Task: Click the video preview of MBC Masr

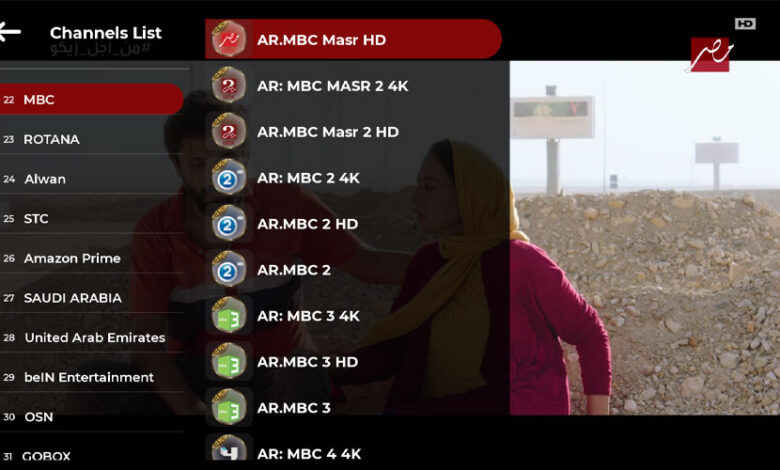Action: click(x=645, y=238)
